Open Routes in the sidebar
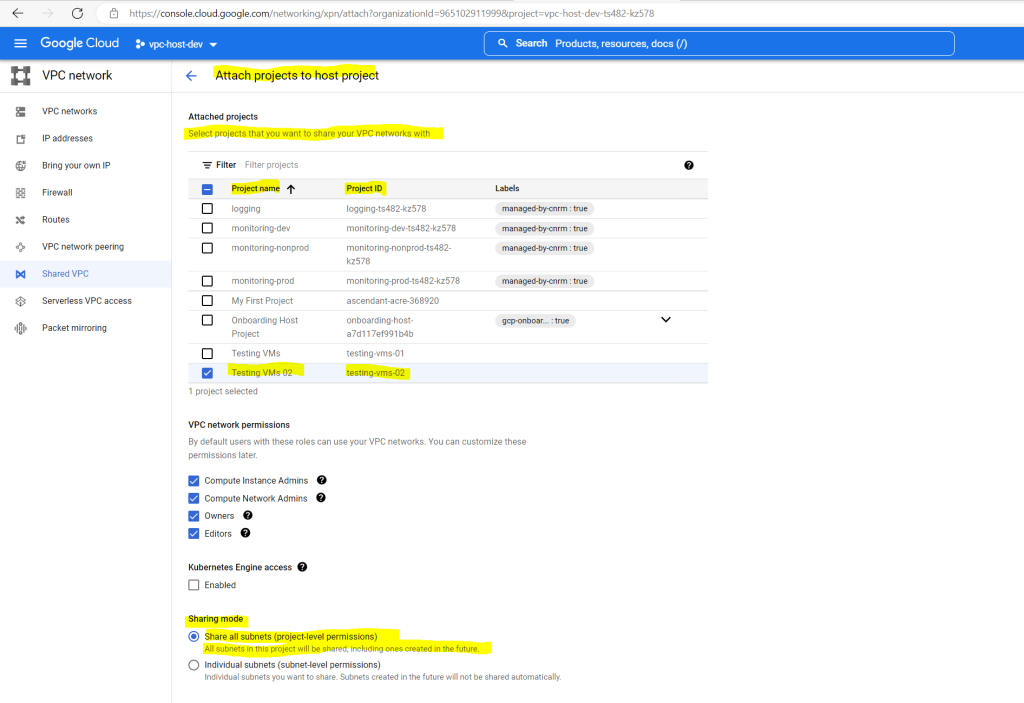Image resolution: width=1024 pixels, height=703 pixels. coord(56,220)
